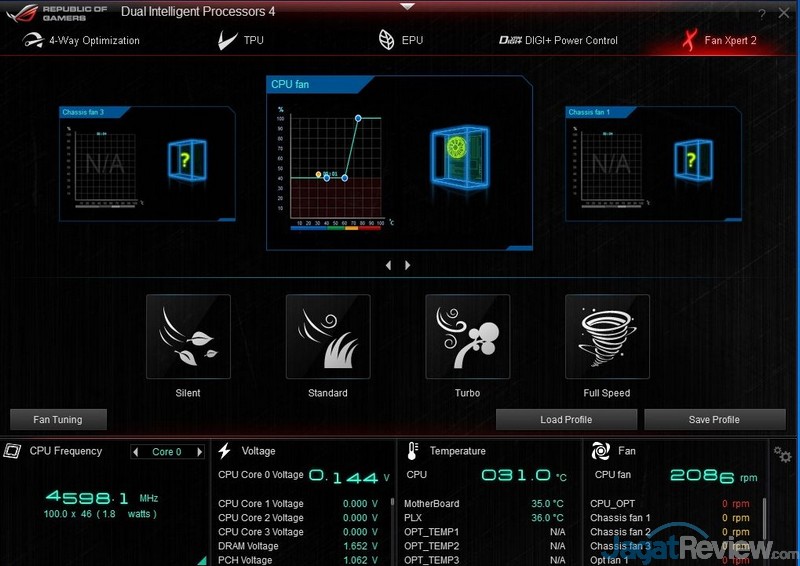800x566 pixels.
Task: Click the help question mark icon
Action: (762, 14)
